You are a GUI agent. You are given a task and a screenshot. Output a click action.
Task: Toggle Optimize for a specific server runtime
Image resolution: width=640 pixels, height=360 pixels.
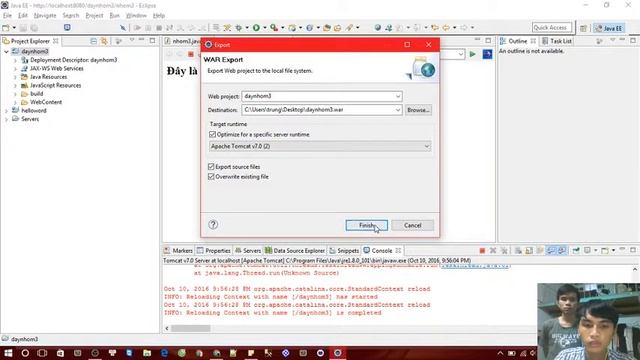click(212, 134)
